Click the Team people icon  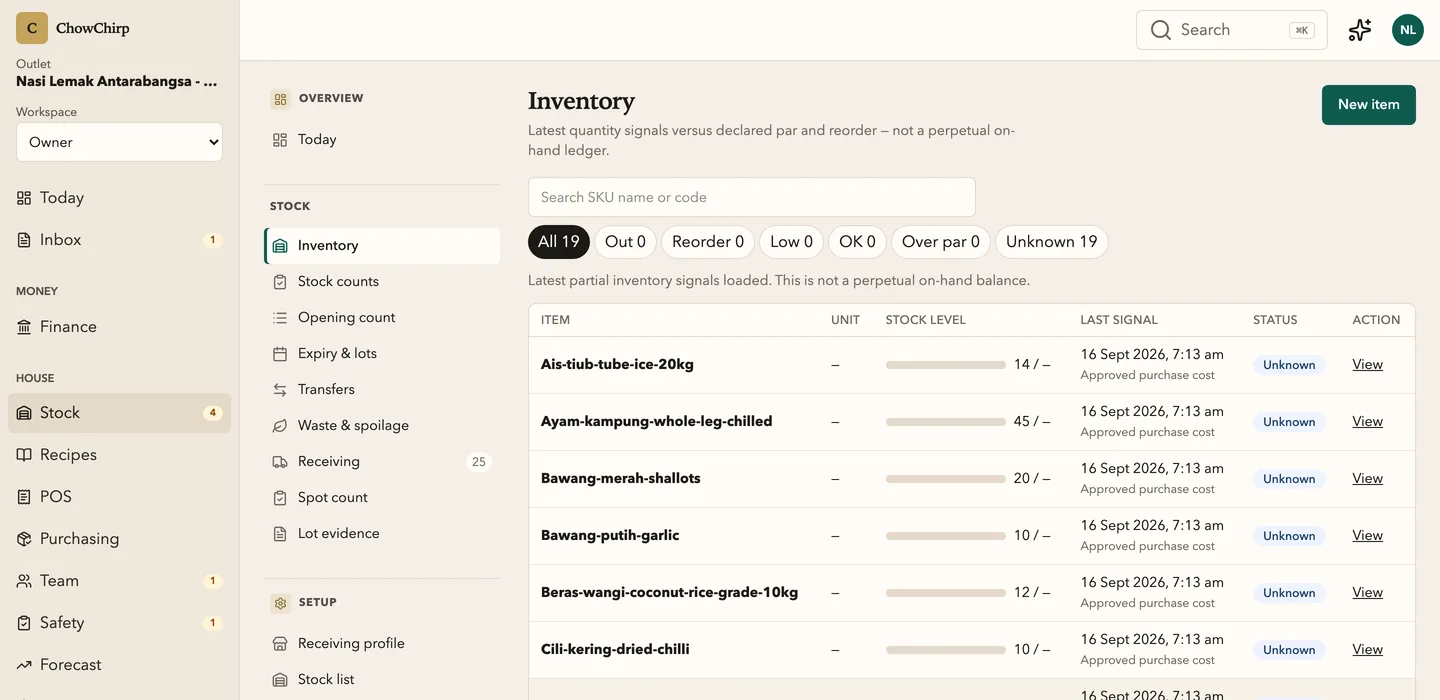(24, 581)
